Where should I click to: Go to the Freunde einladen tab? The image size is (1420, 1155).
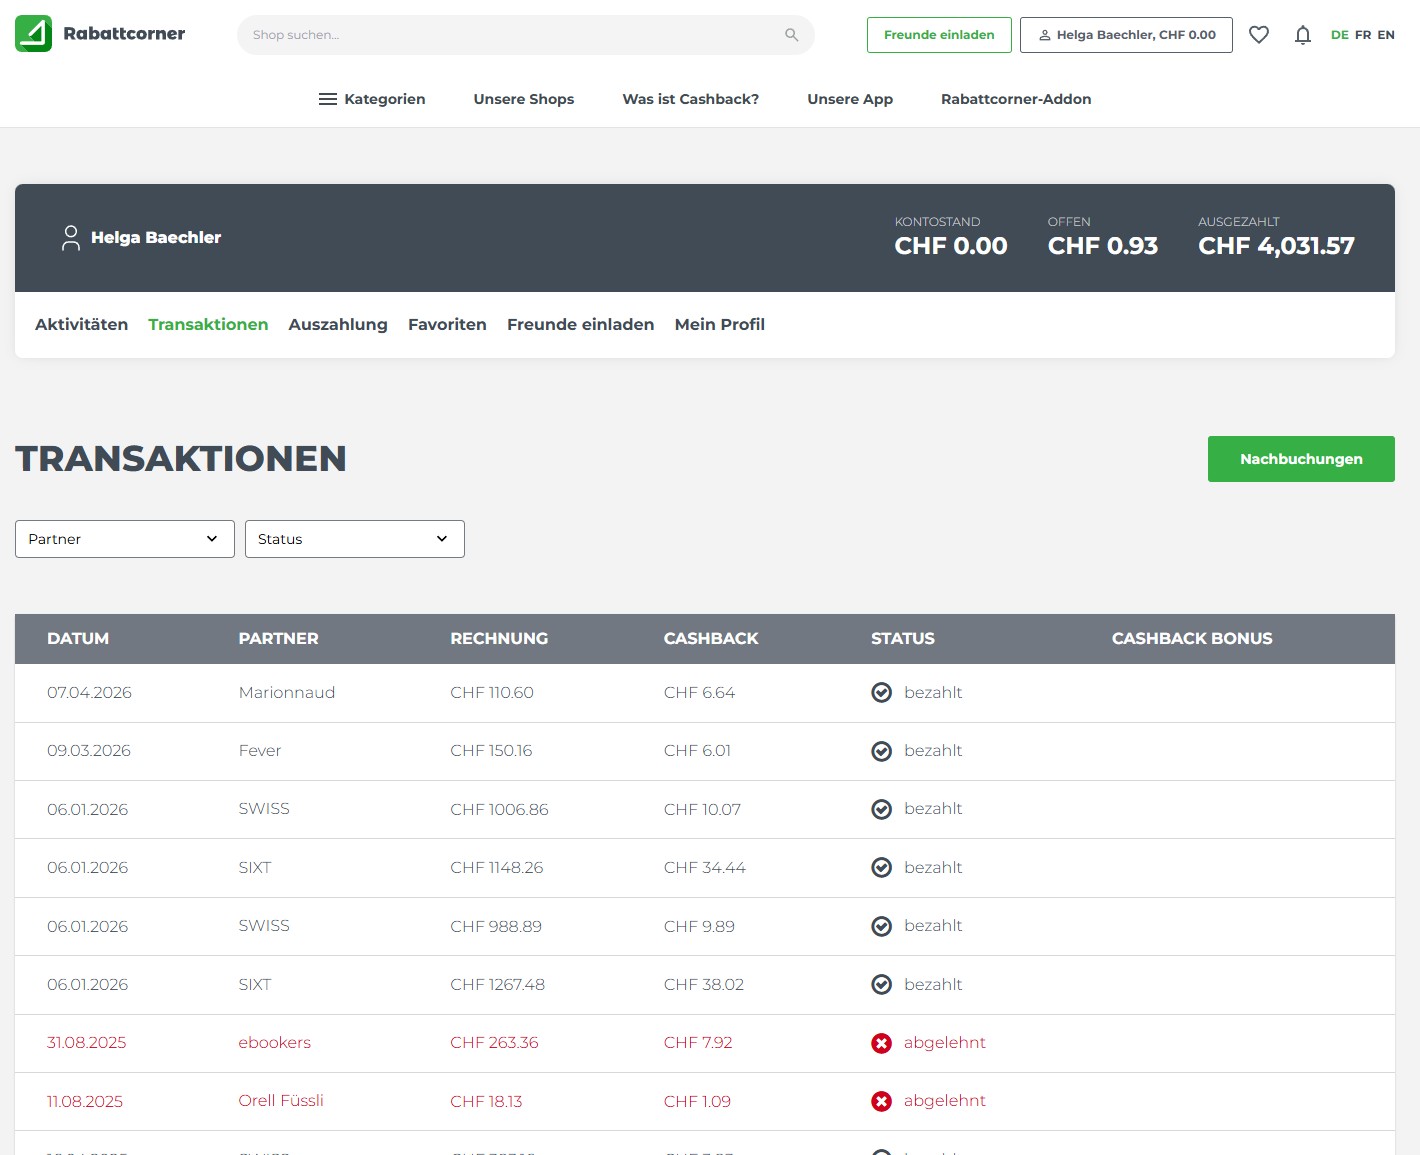581,325
